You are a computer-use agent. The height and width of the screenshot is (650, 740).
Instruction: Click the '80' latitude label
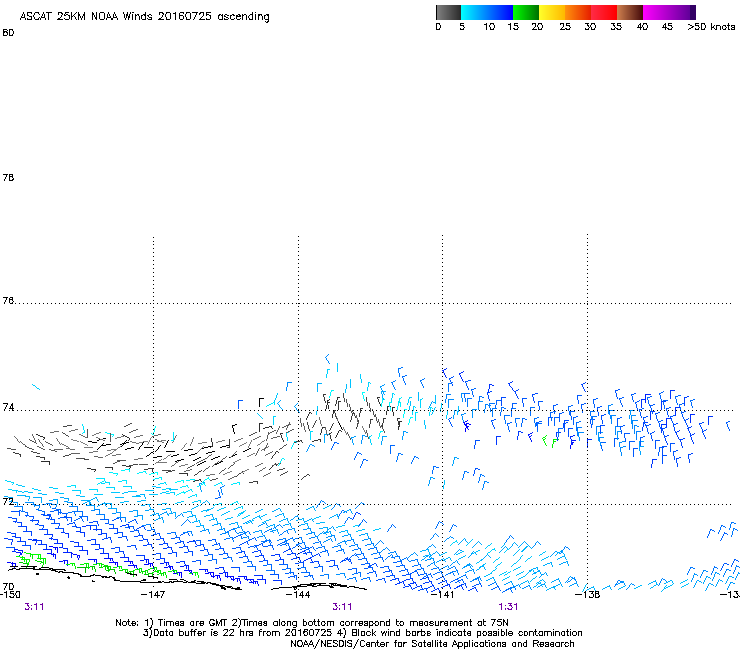tap(8, 33)
